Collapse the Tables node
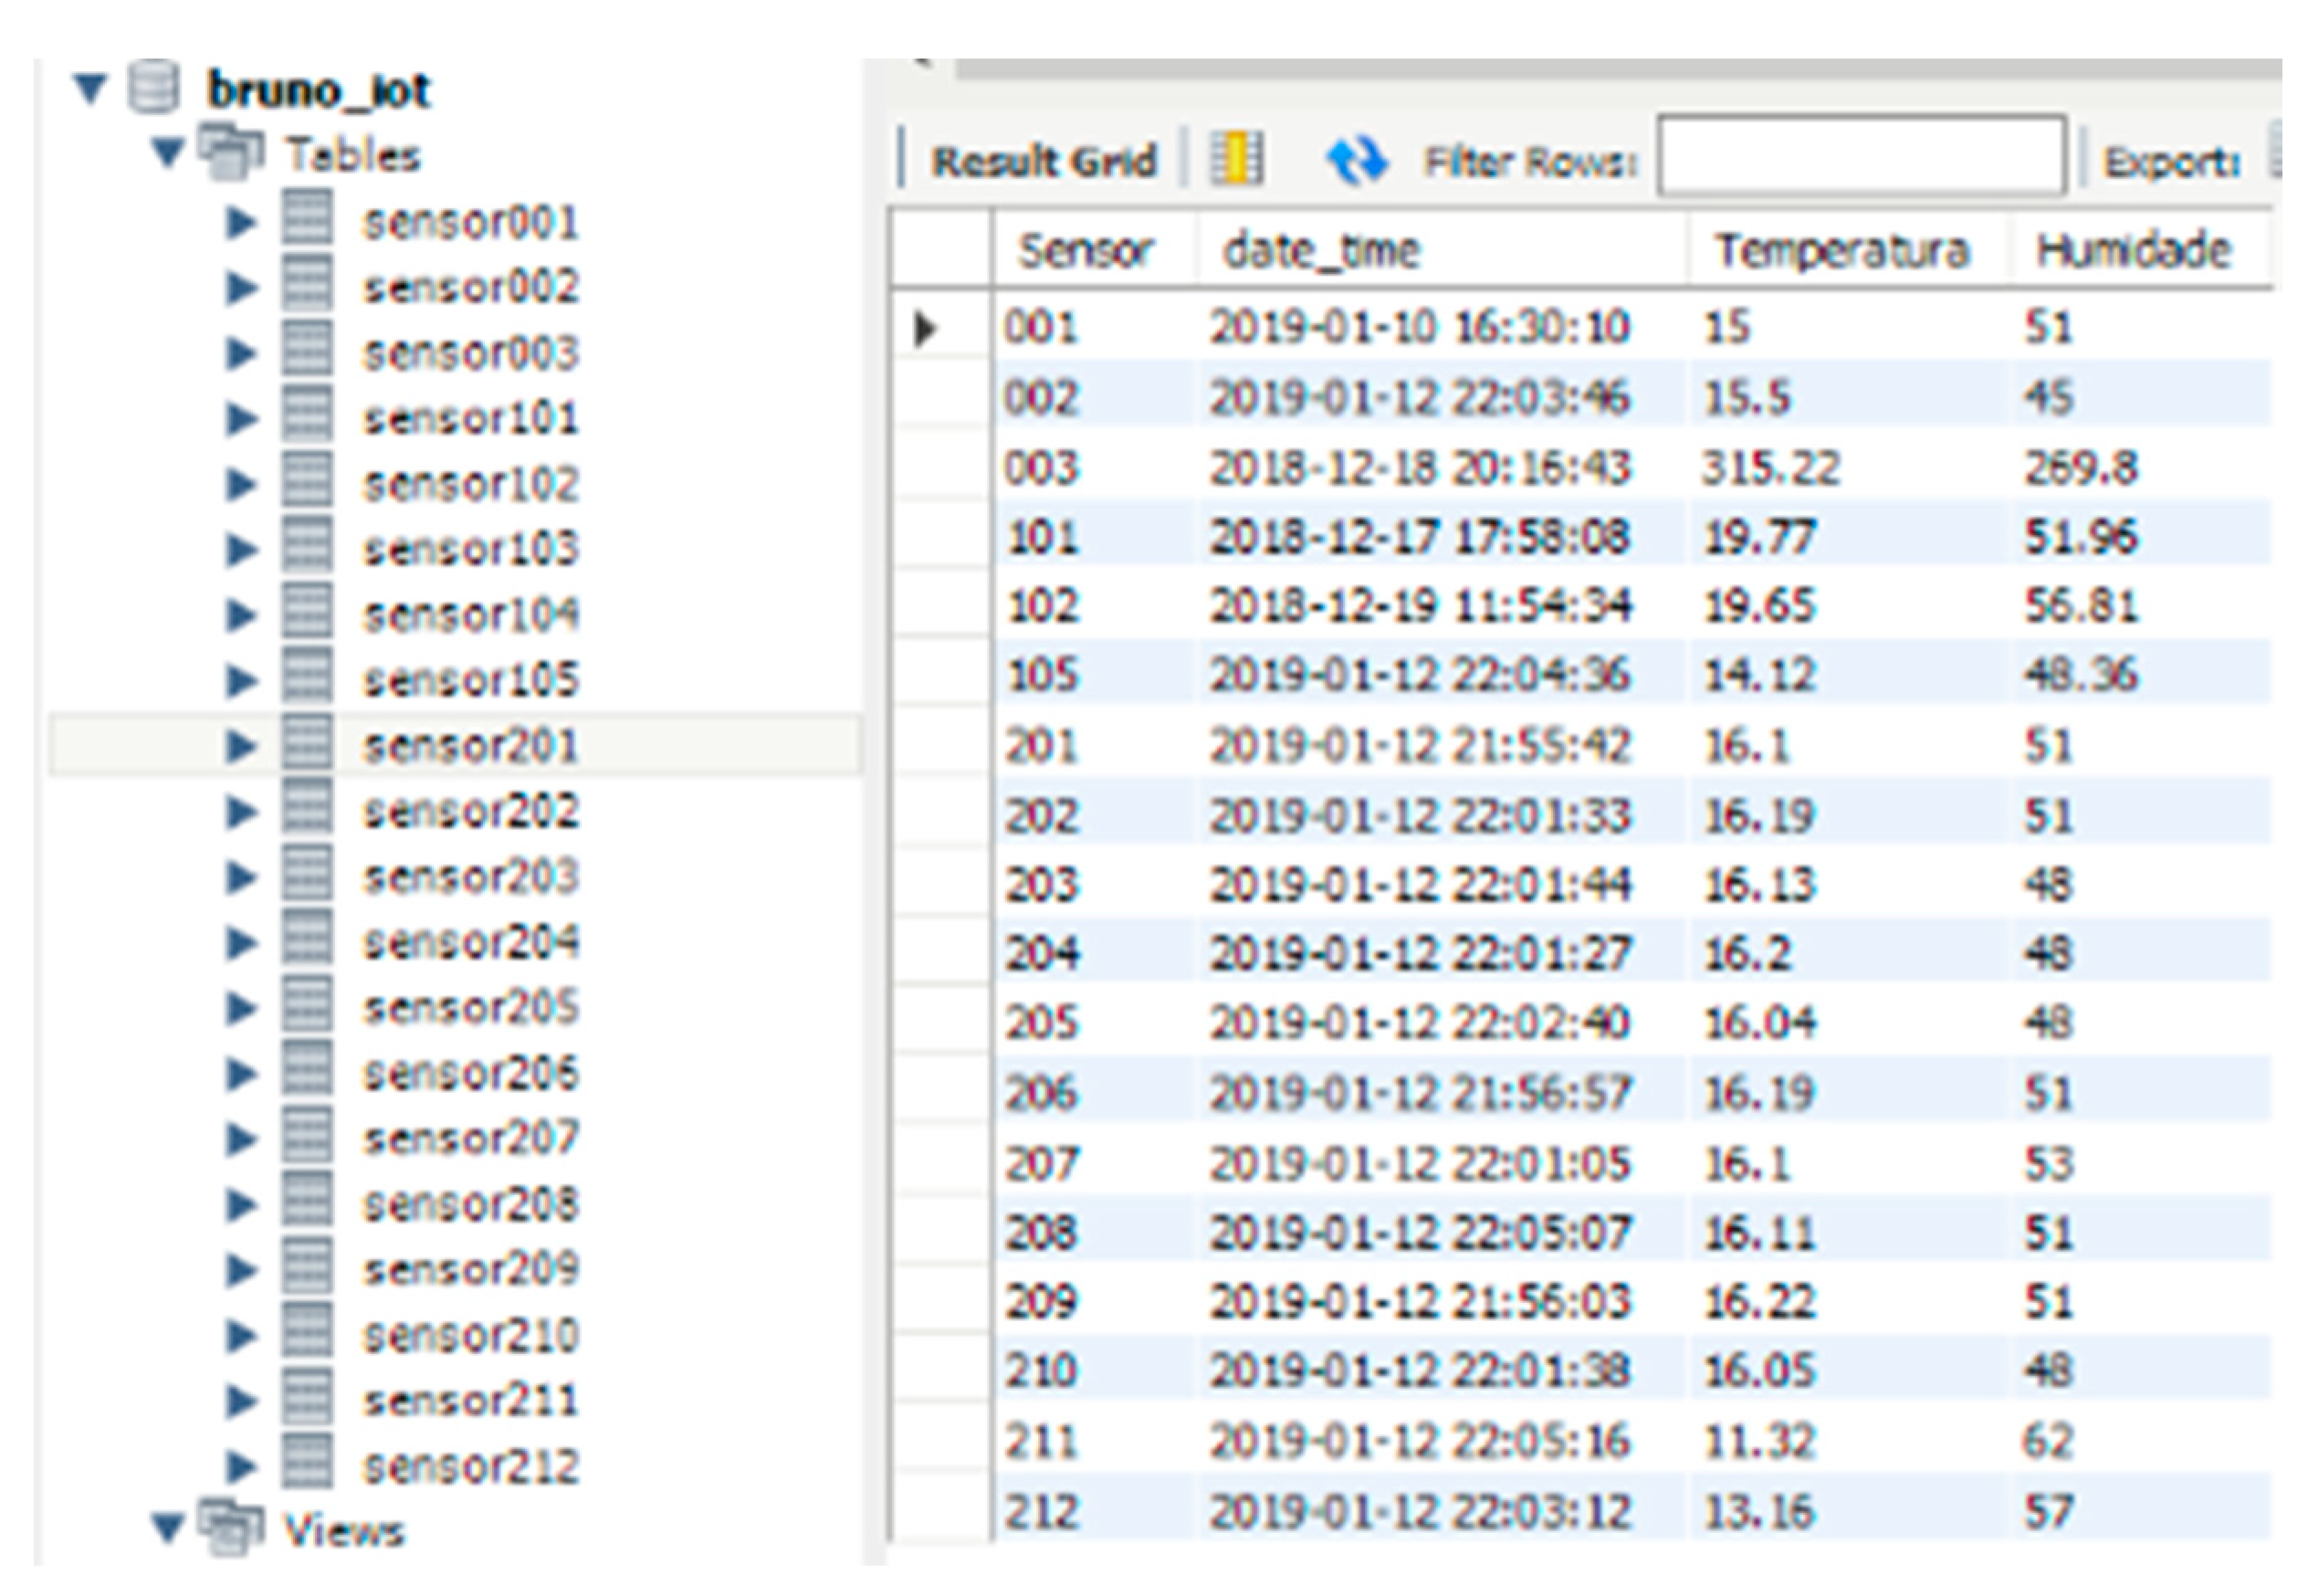The image size is (2308, 1596). click(x=168, y=154)
